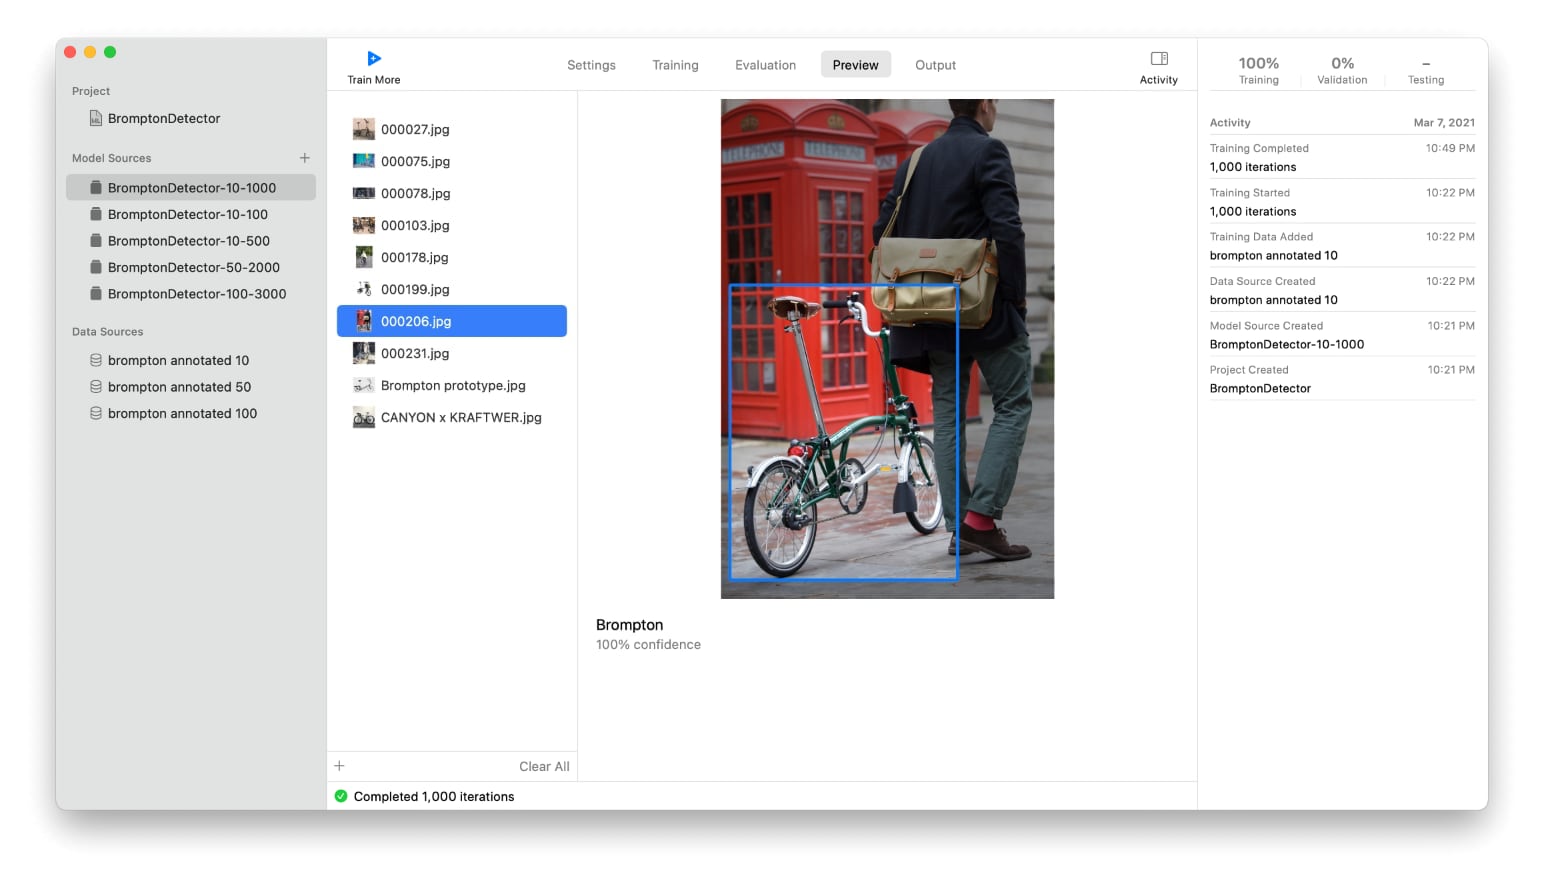The width and height of the screenshot is (1544, 884).
Task: Select Brompton prototype.jpg preview image
Action: click(x=452, y=386)
